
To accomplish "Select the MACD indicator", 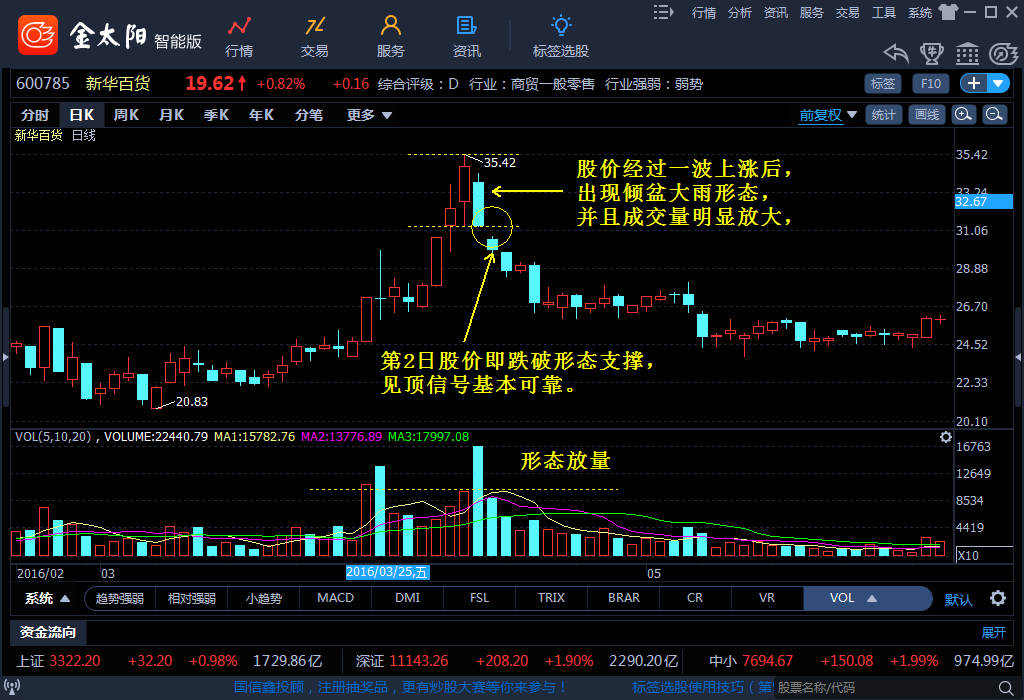I will (x=336, y=598).
